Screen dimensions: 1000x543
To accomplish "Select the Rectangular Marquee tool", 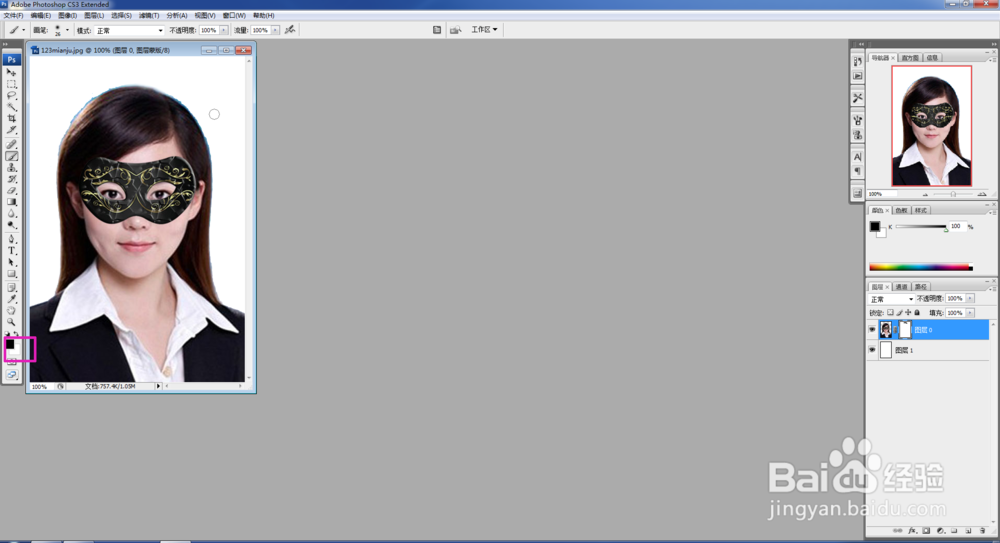I will click(11, 84).
